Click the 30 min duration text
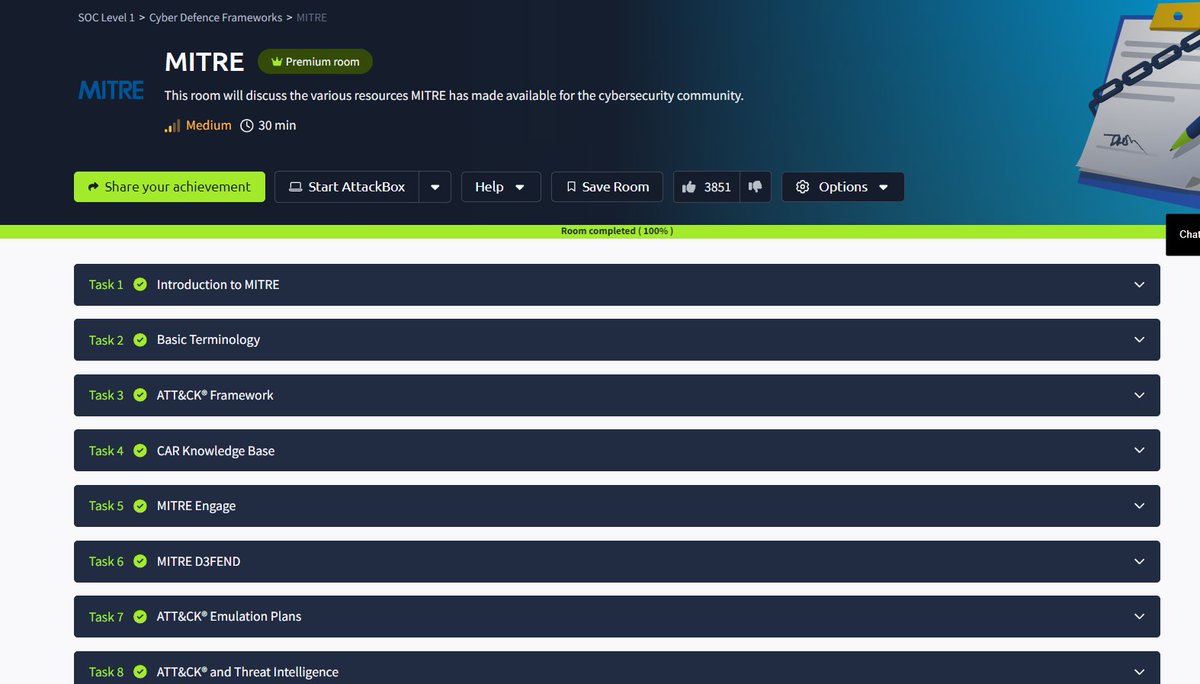 point(277,126)
